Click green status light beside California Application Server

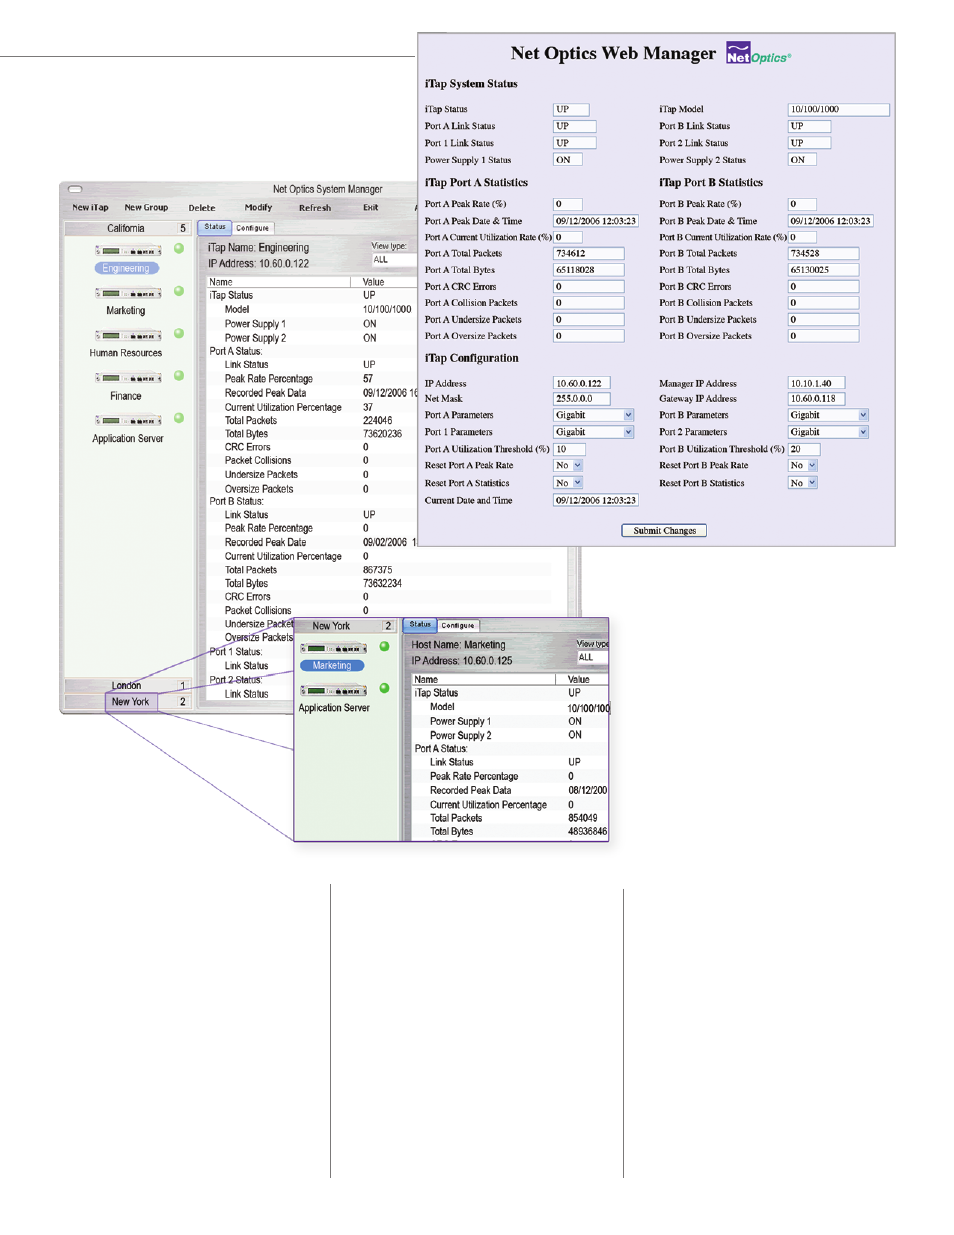[x=179, y=418]
